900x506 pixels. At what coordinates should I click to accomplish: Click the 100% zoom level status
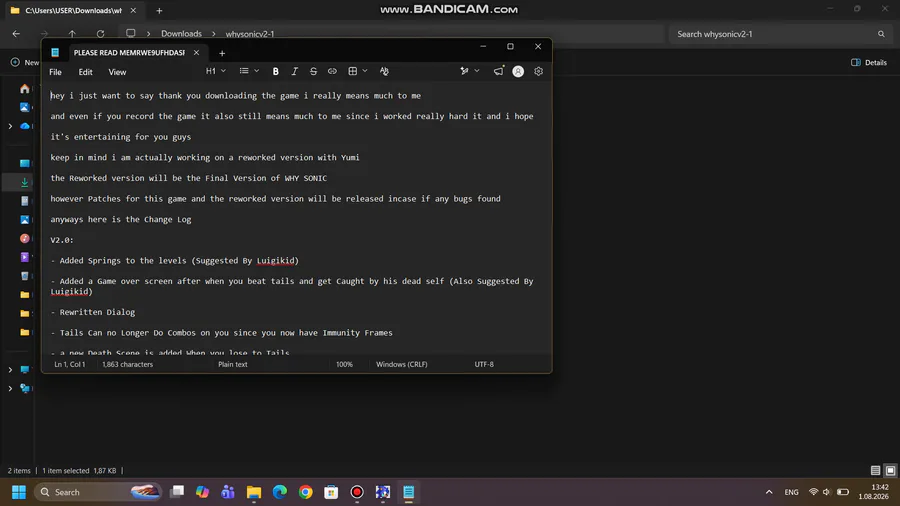(344, 364)
